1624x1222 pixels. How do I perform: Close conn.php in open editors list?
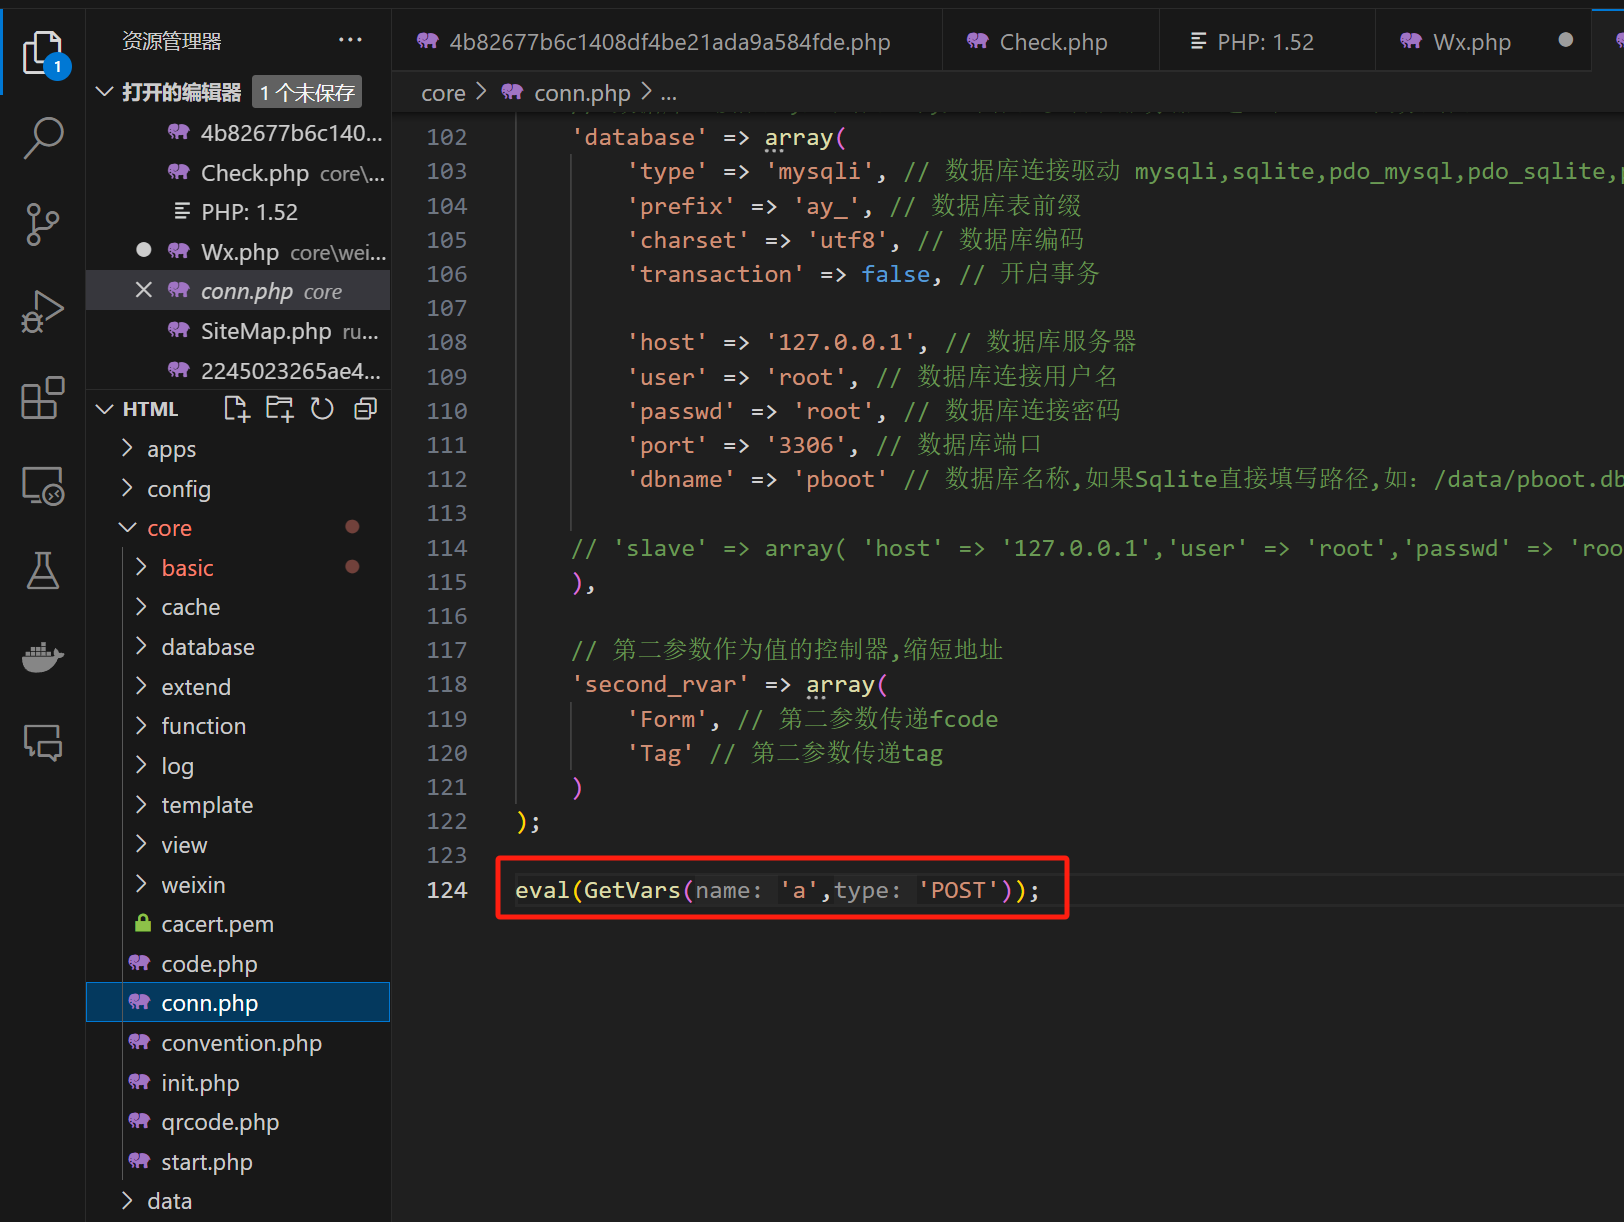pos(144,290)
